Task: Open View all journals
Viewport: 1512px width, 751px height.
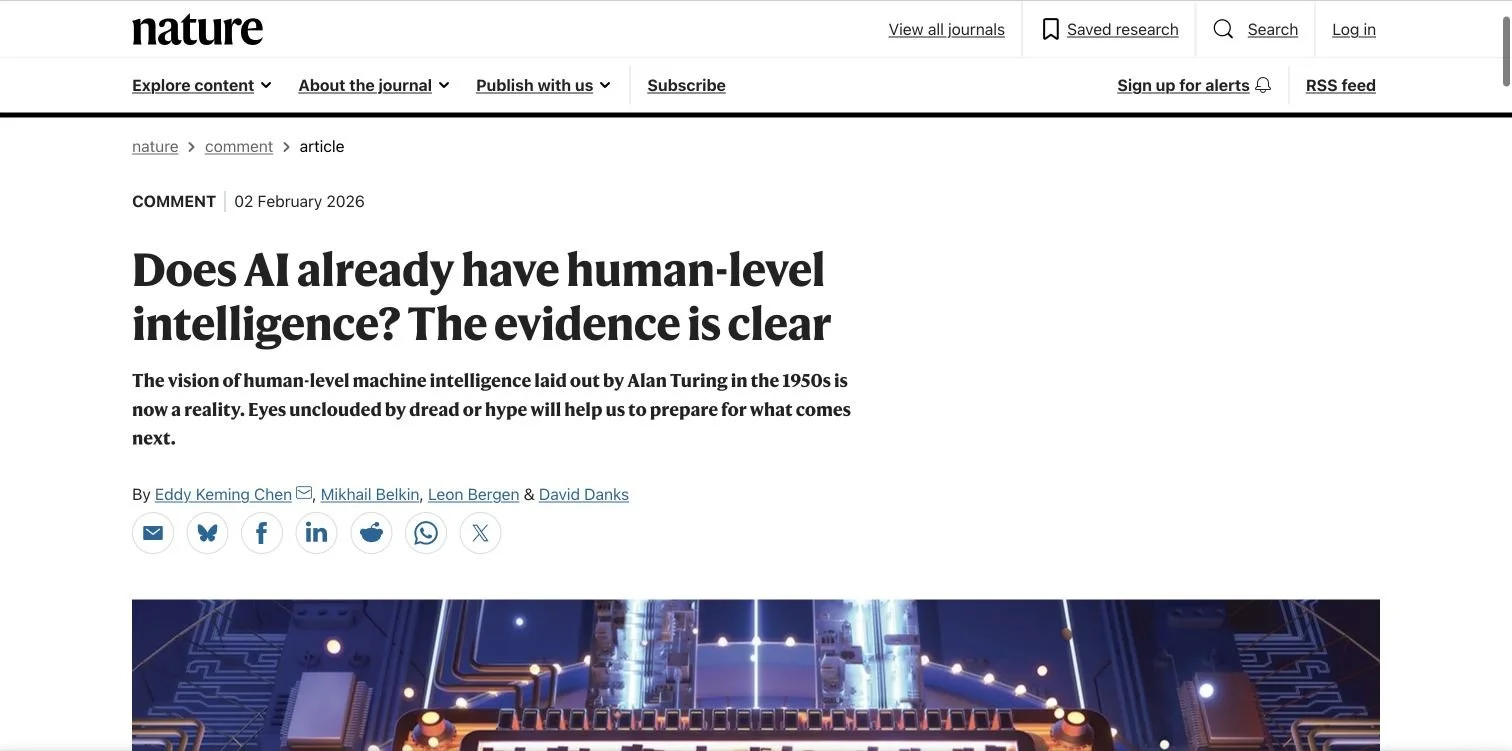Action: (946, 29)
